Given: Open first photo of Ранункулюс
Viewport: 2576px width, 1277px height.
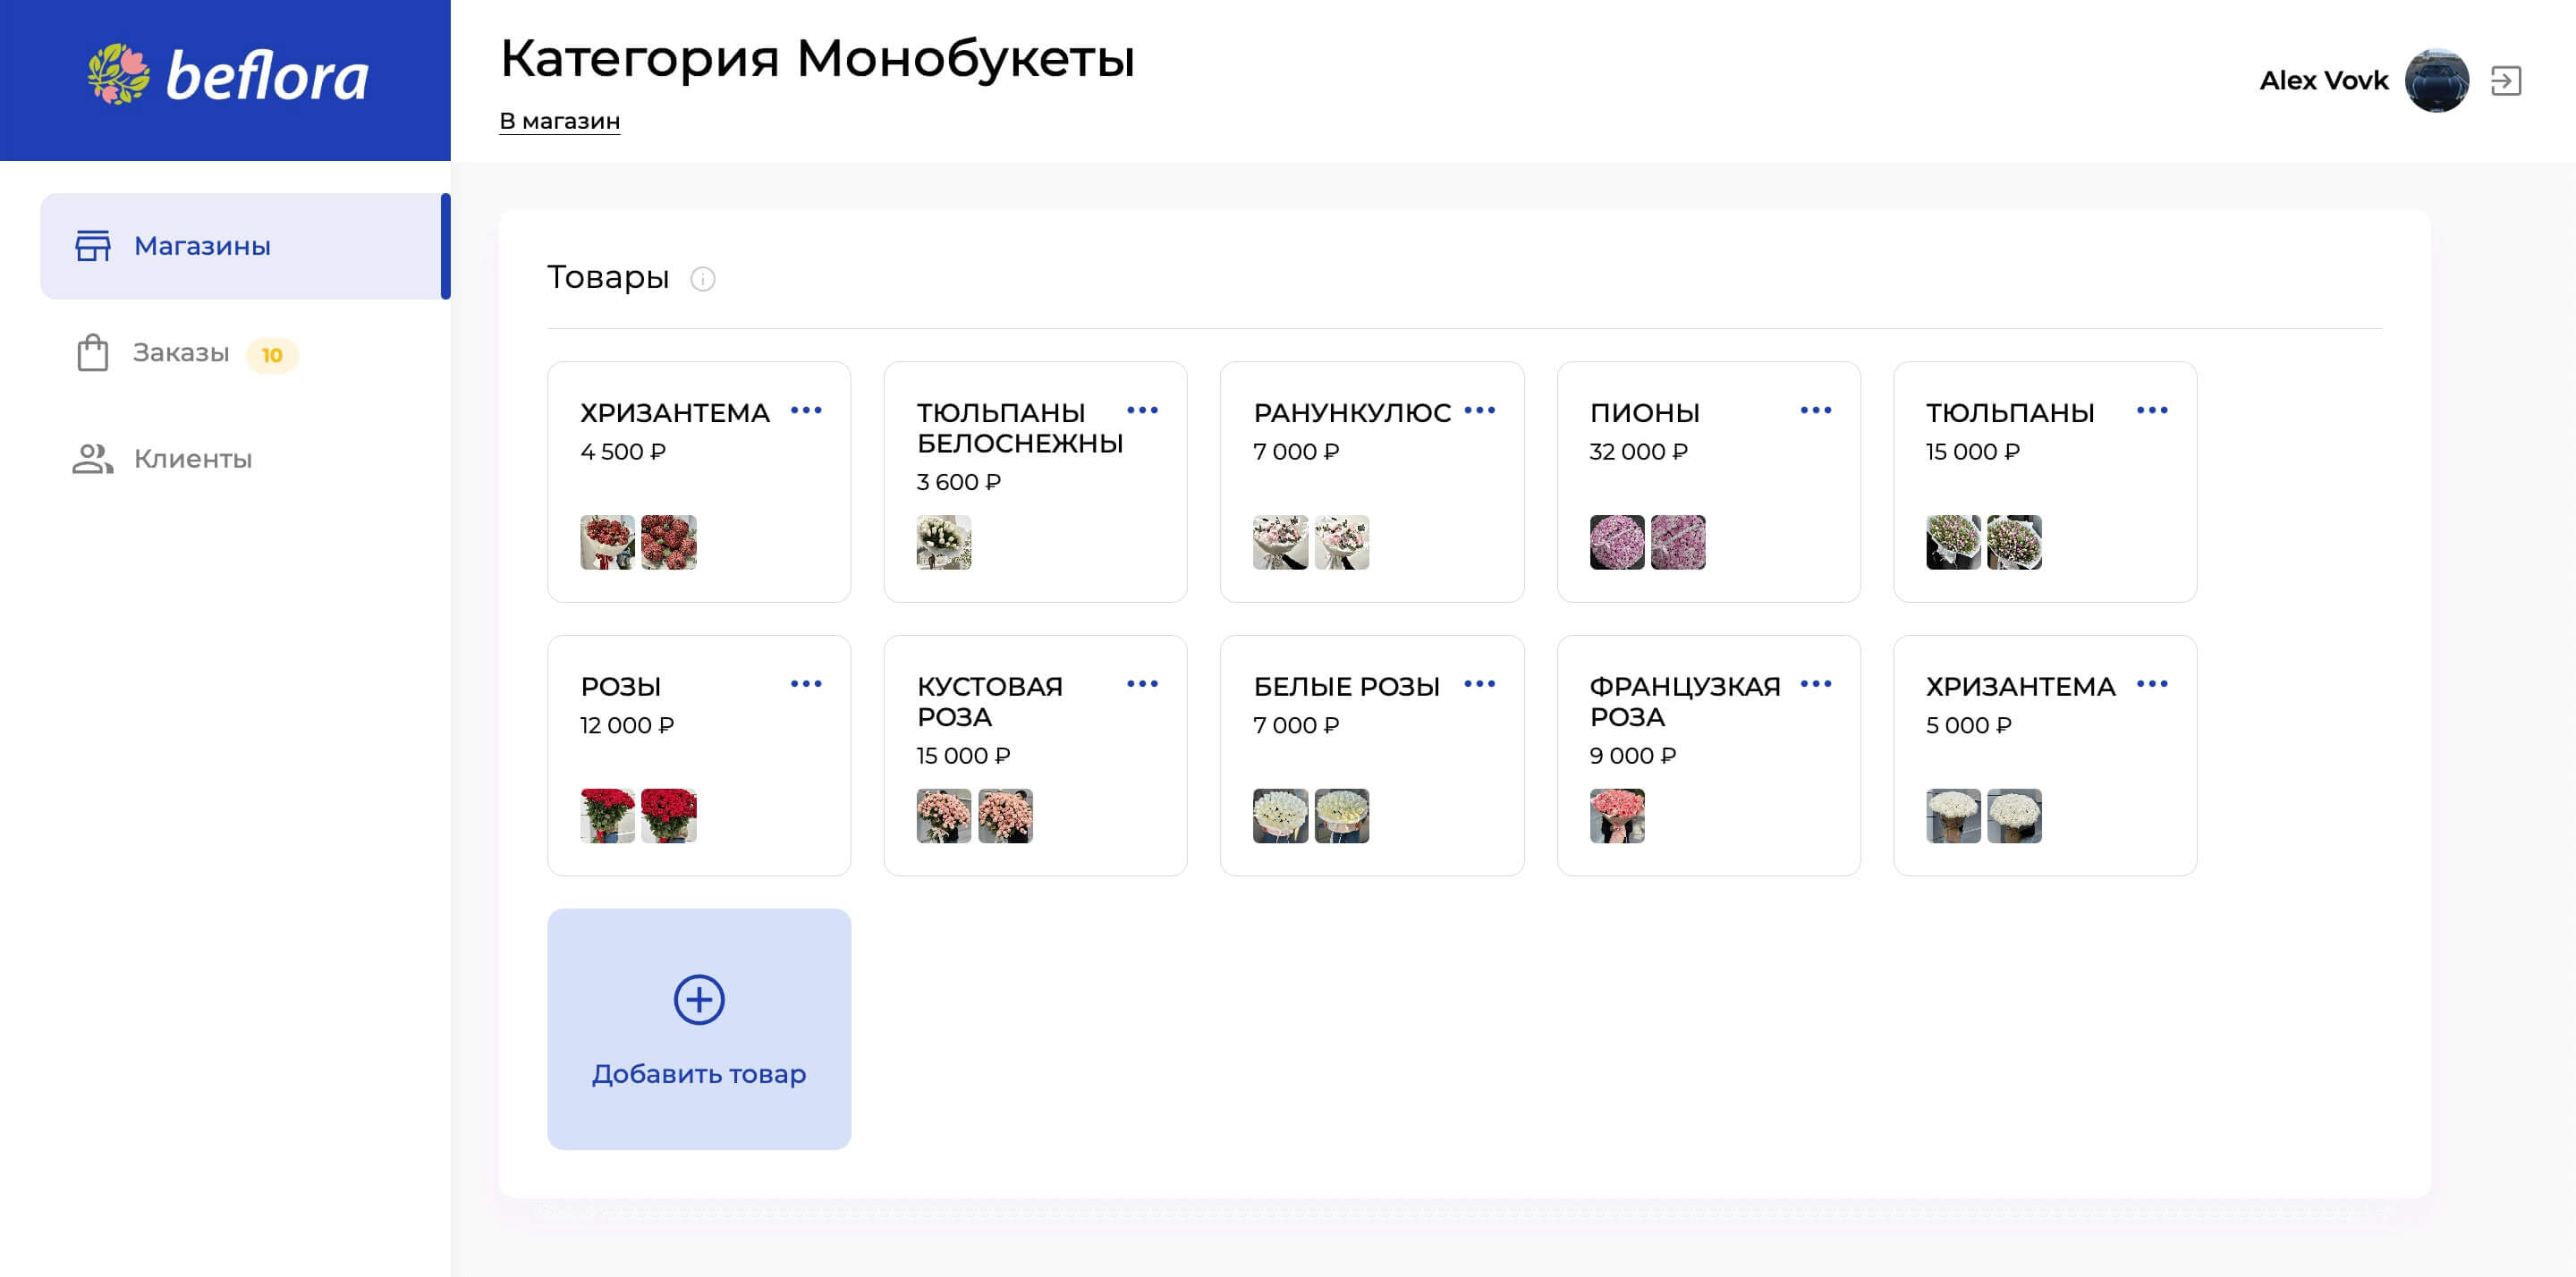Looking at the screenshot, I should (1280, 542).
